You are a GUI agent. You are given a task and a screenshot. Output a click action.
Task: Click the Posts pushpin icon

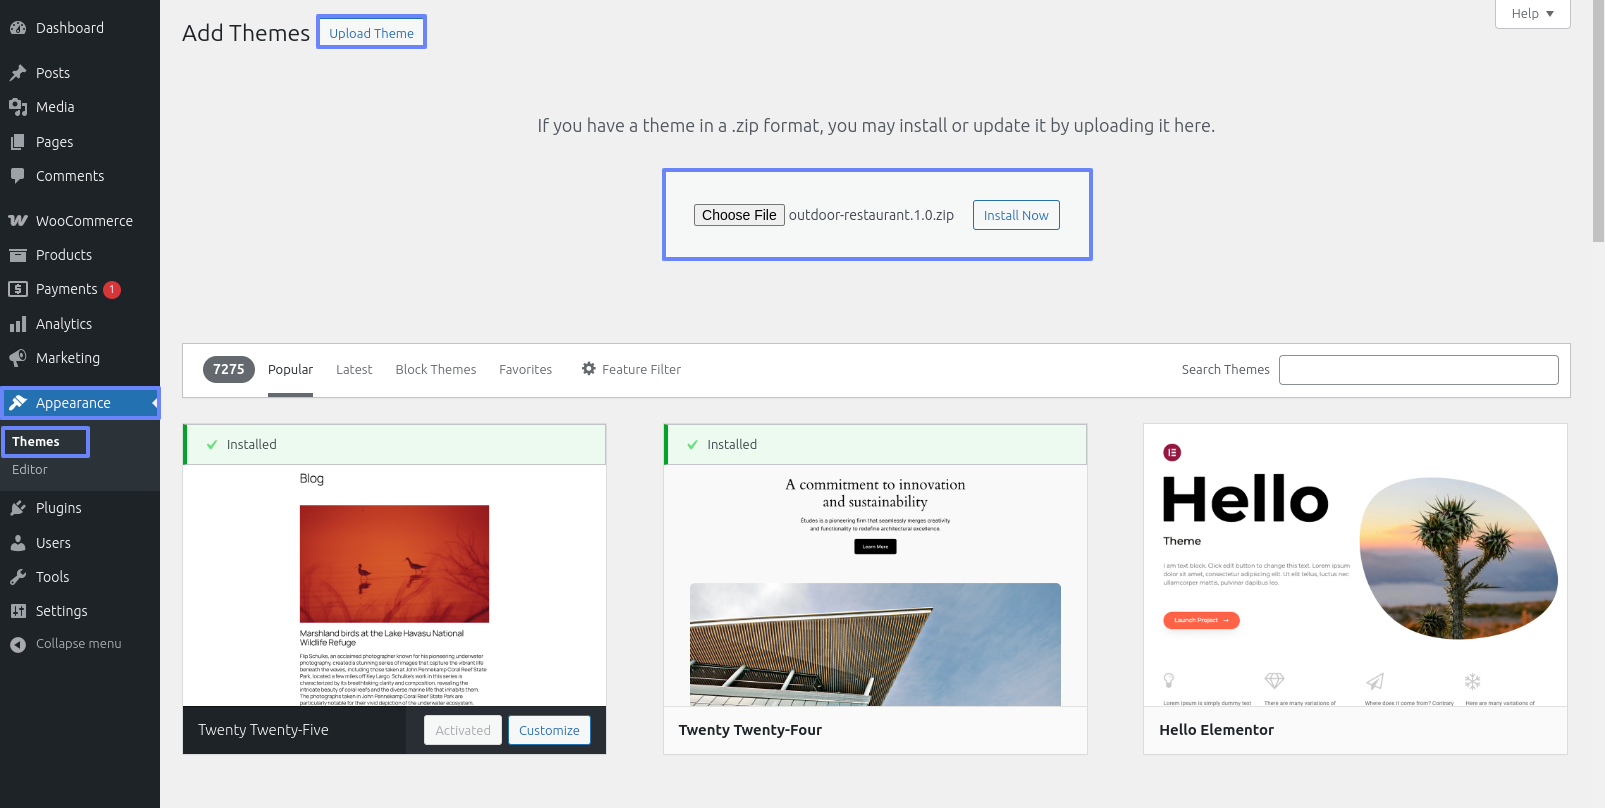coord(18,73)
